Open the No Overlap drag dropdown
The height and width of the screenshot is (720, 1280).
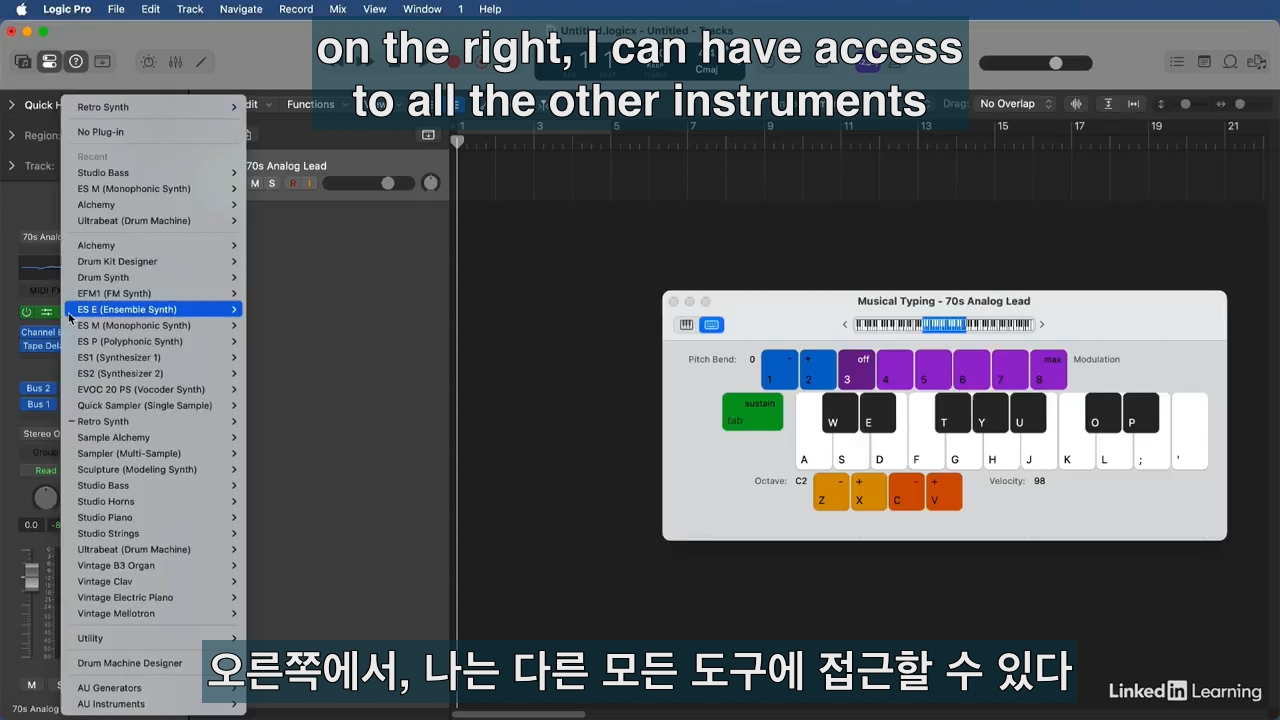(x=1016, y=104)
